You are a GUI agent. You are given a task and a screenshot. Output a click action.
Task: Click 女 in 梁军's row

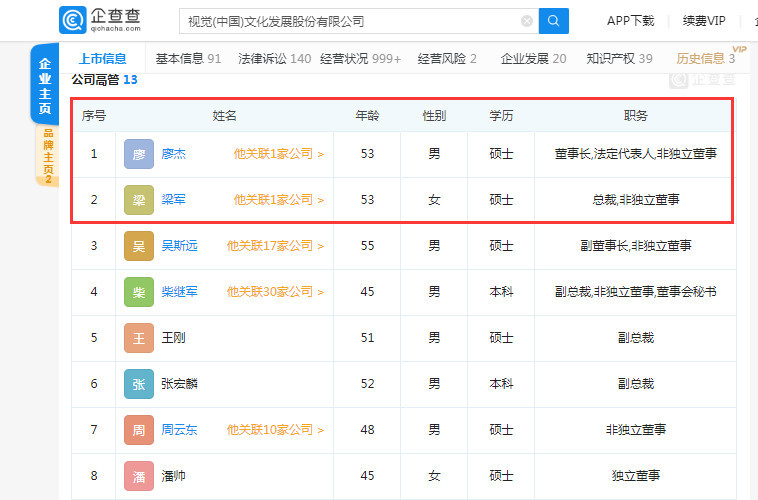tap(434, 200)
